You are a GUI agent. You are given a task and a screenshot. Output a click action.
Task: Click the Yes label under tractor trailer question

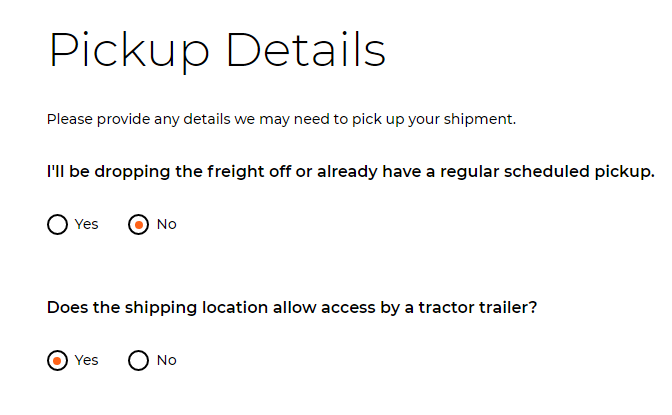(x=87, y=361)
